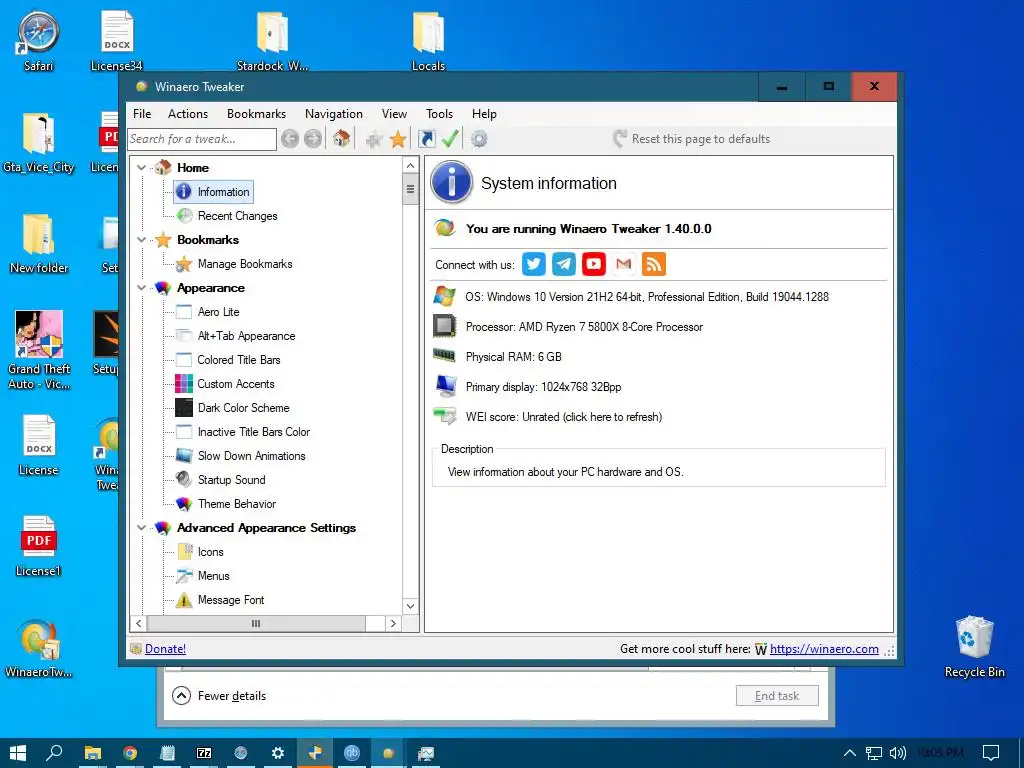1024x768 pixels.
Task: Collapse the Appearance tree node
Action: (x=141, y=288)
